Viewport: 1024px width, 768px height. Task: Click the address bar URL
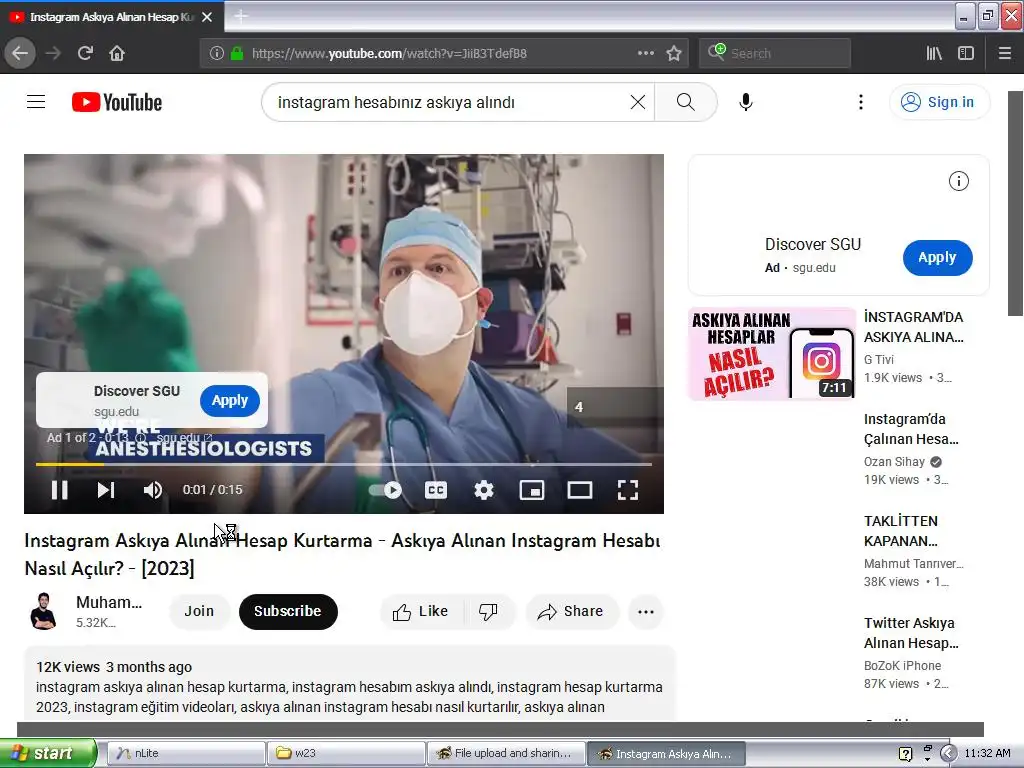pos(389,54)
